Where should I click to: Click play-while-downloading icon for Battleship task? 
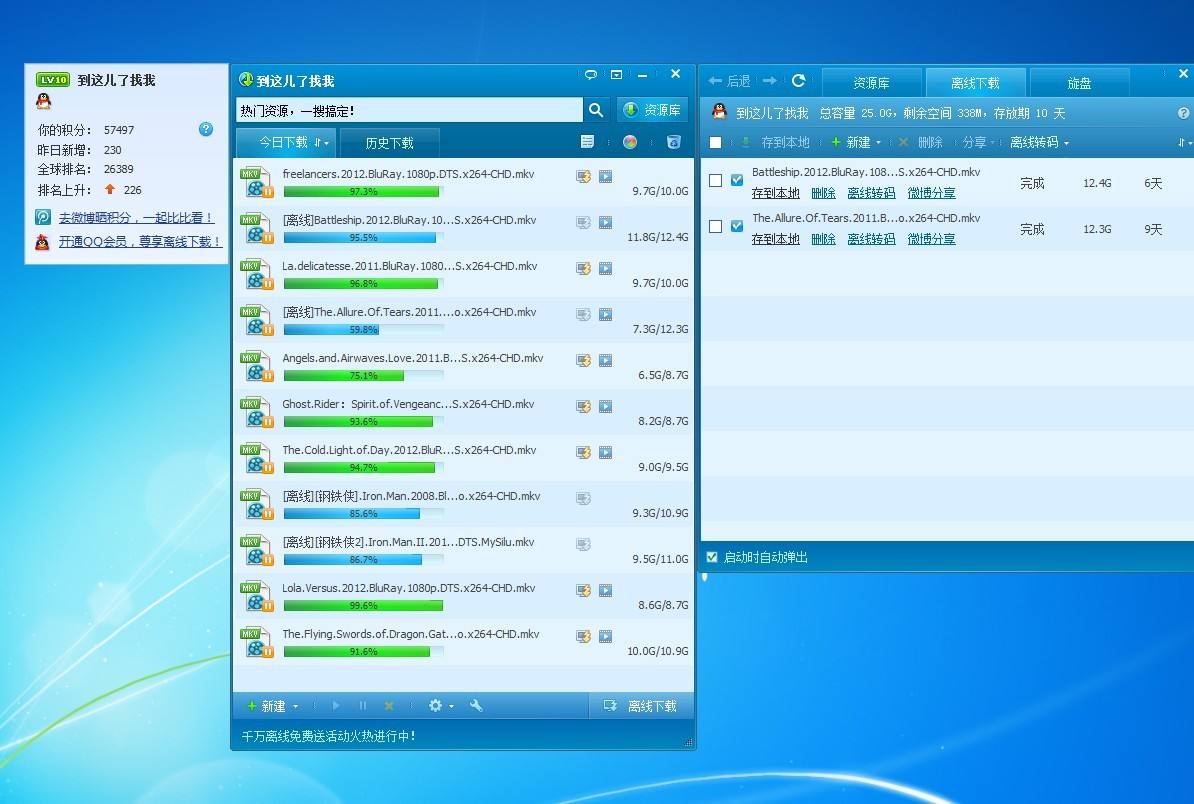point(605,222)
